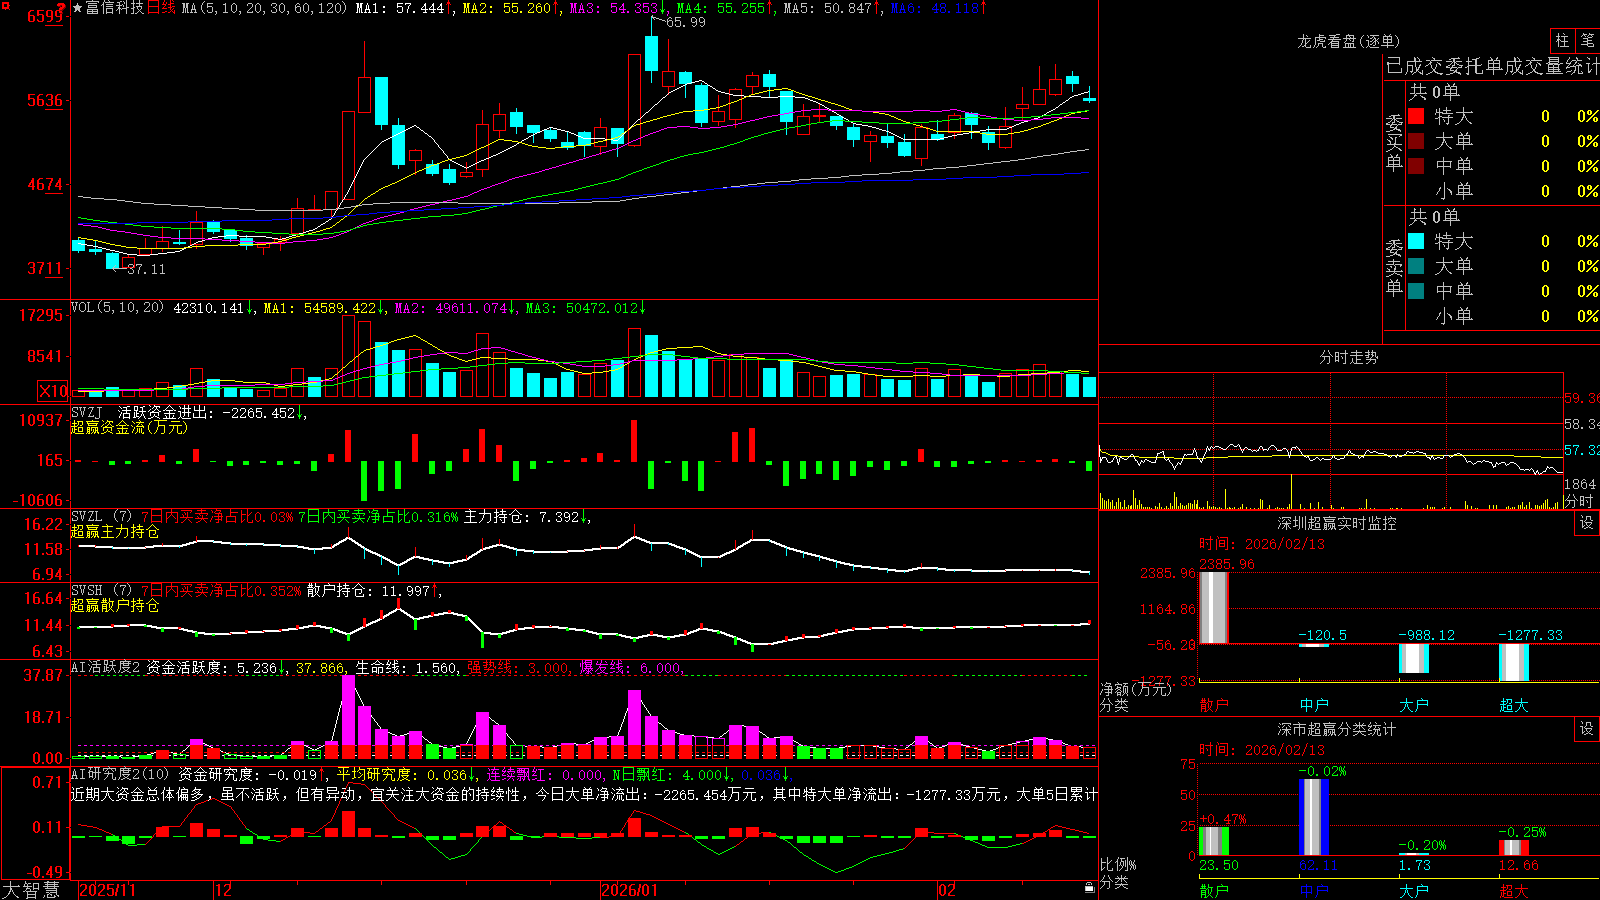Click the 散户 label under 深圳超赢实时监控

tap(1214, 705)
